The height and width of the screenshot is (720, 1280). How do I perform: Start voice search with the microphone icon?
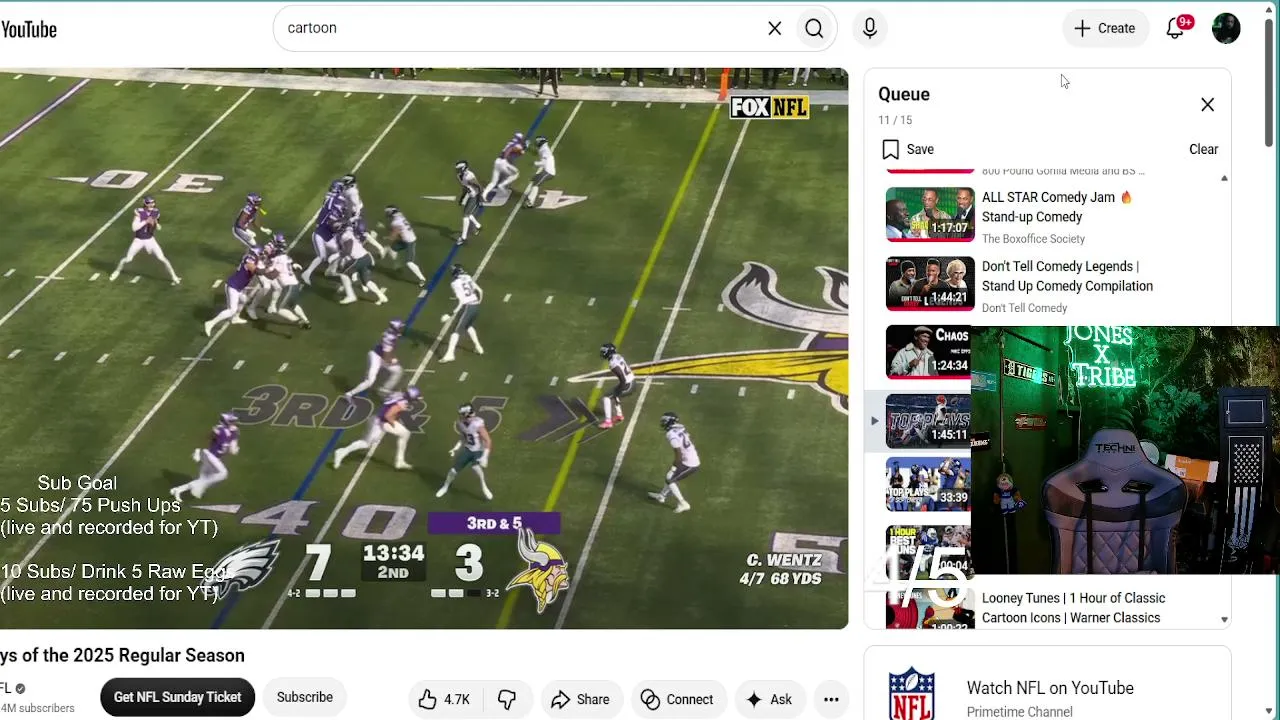pyautogui.click(x=870, y=28)
